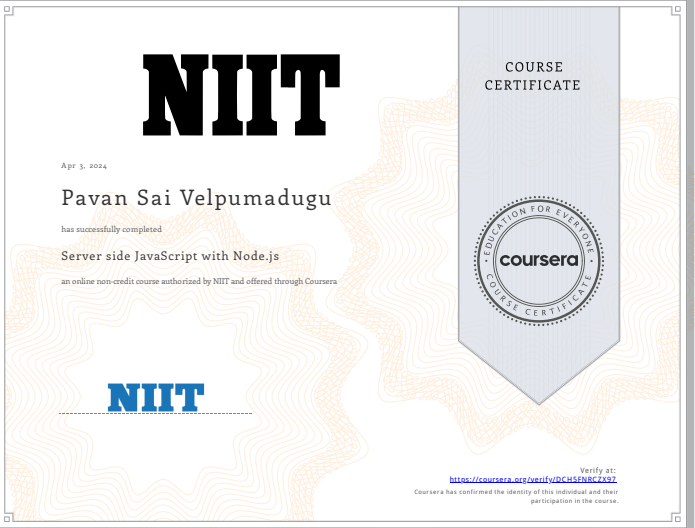Click the small blue NIIT logo
Viewport: 695px width, 528px height.
(x=155, y=397)
